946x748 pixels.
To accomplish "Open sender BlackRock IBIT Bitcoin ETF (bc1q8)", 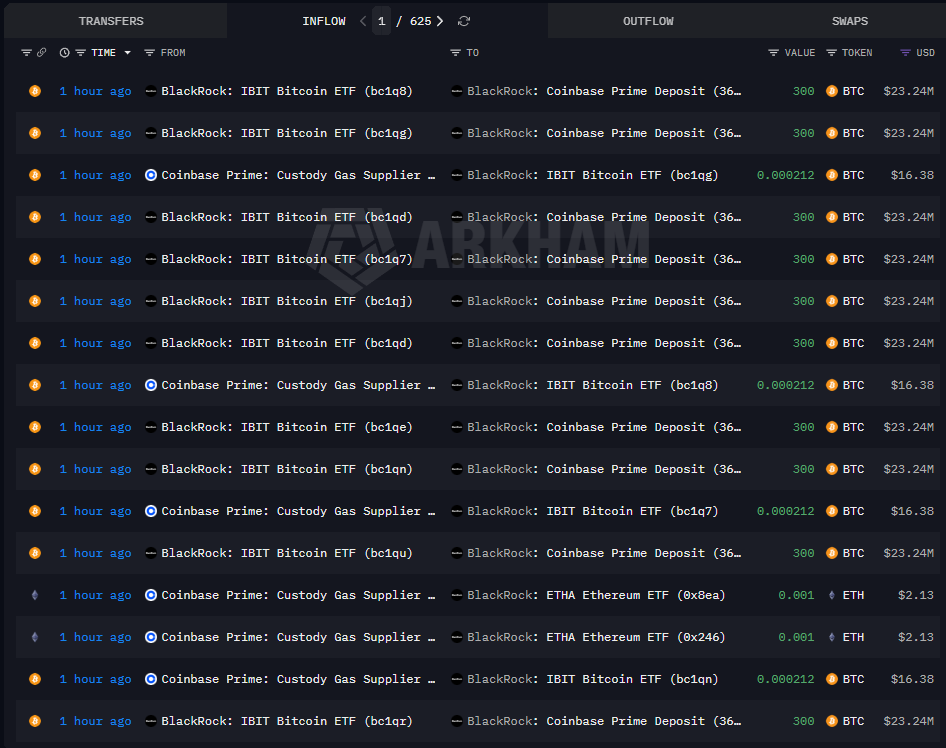I will [x=287, y=91].
